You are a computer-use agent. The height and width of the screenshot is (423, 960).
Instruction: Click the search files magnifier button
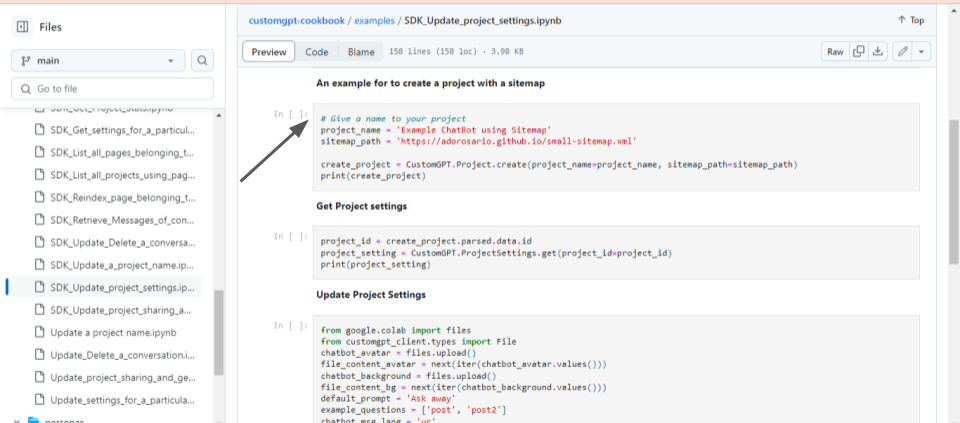point(202,61)
